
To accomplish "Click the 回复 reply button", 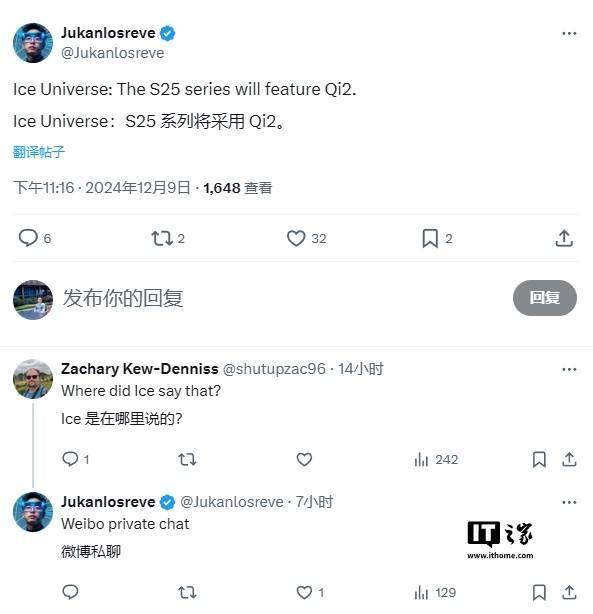I will click(x=544, y=298).
